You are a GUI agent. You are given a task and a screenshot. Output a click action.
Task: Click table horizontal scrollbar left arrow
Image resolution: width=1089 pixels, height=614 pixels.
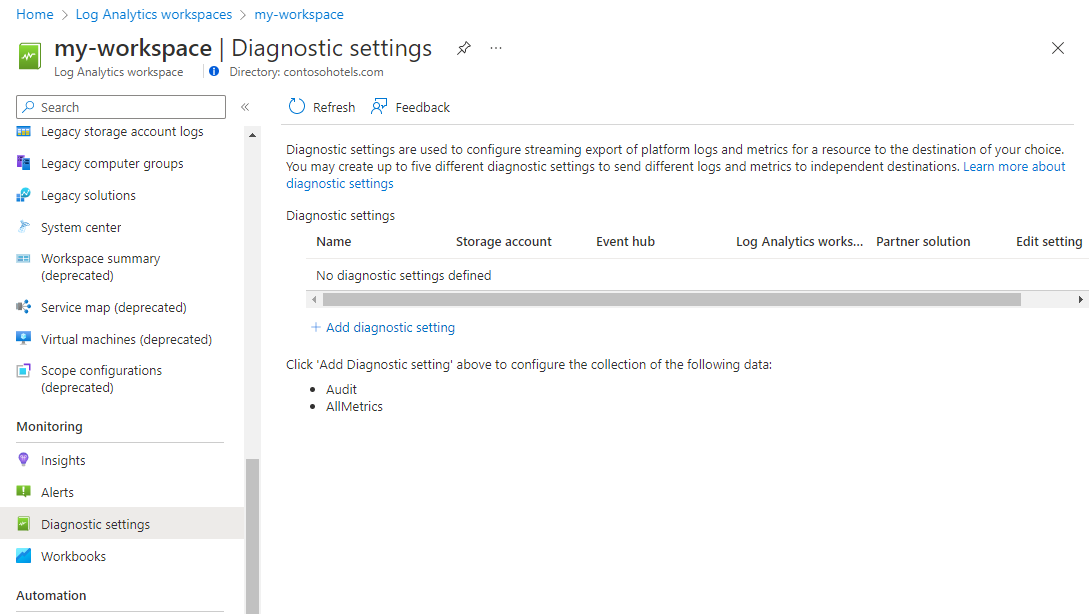[314, 299]
